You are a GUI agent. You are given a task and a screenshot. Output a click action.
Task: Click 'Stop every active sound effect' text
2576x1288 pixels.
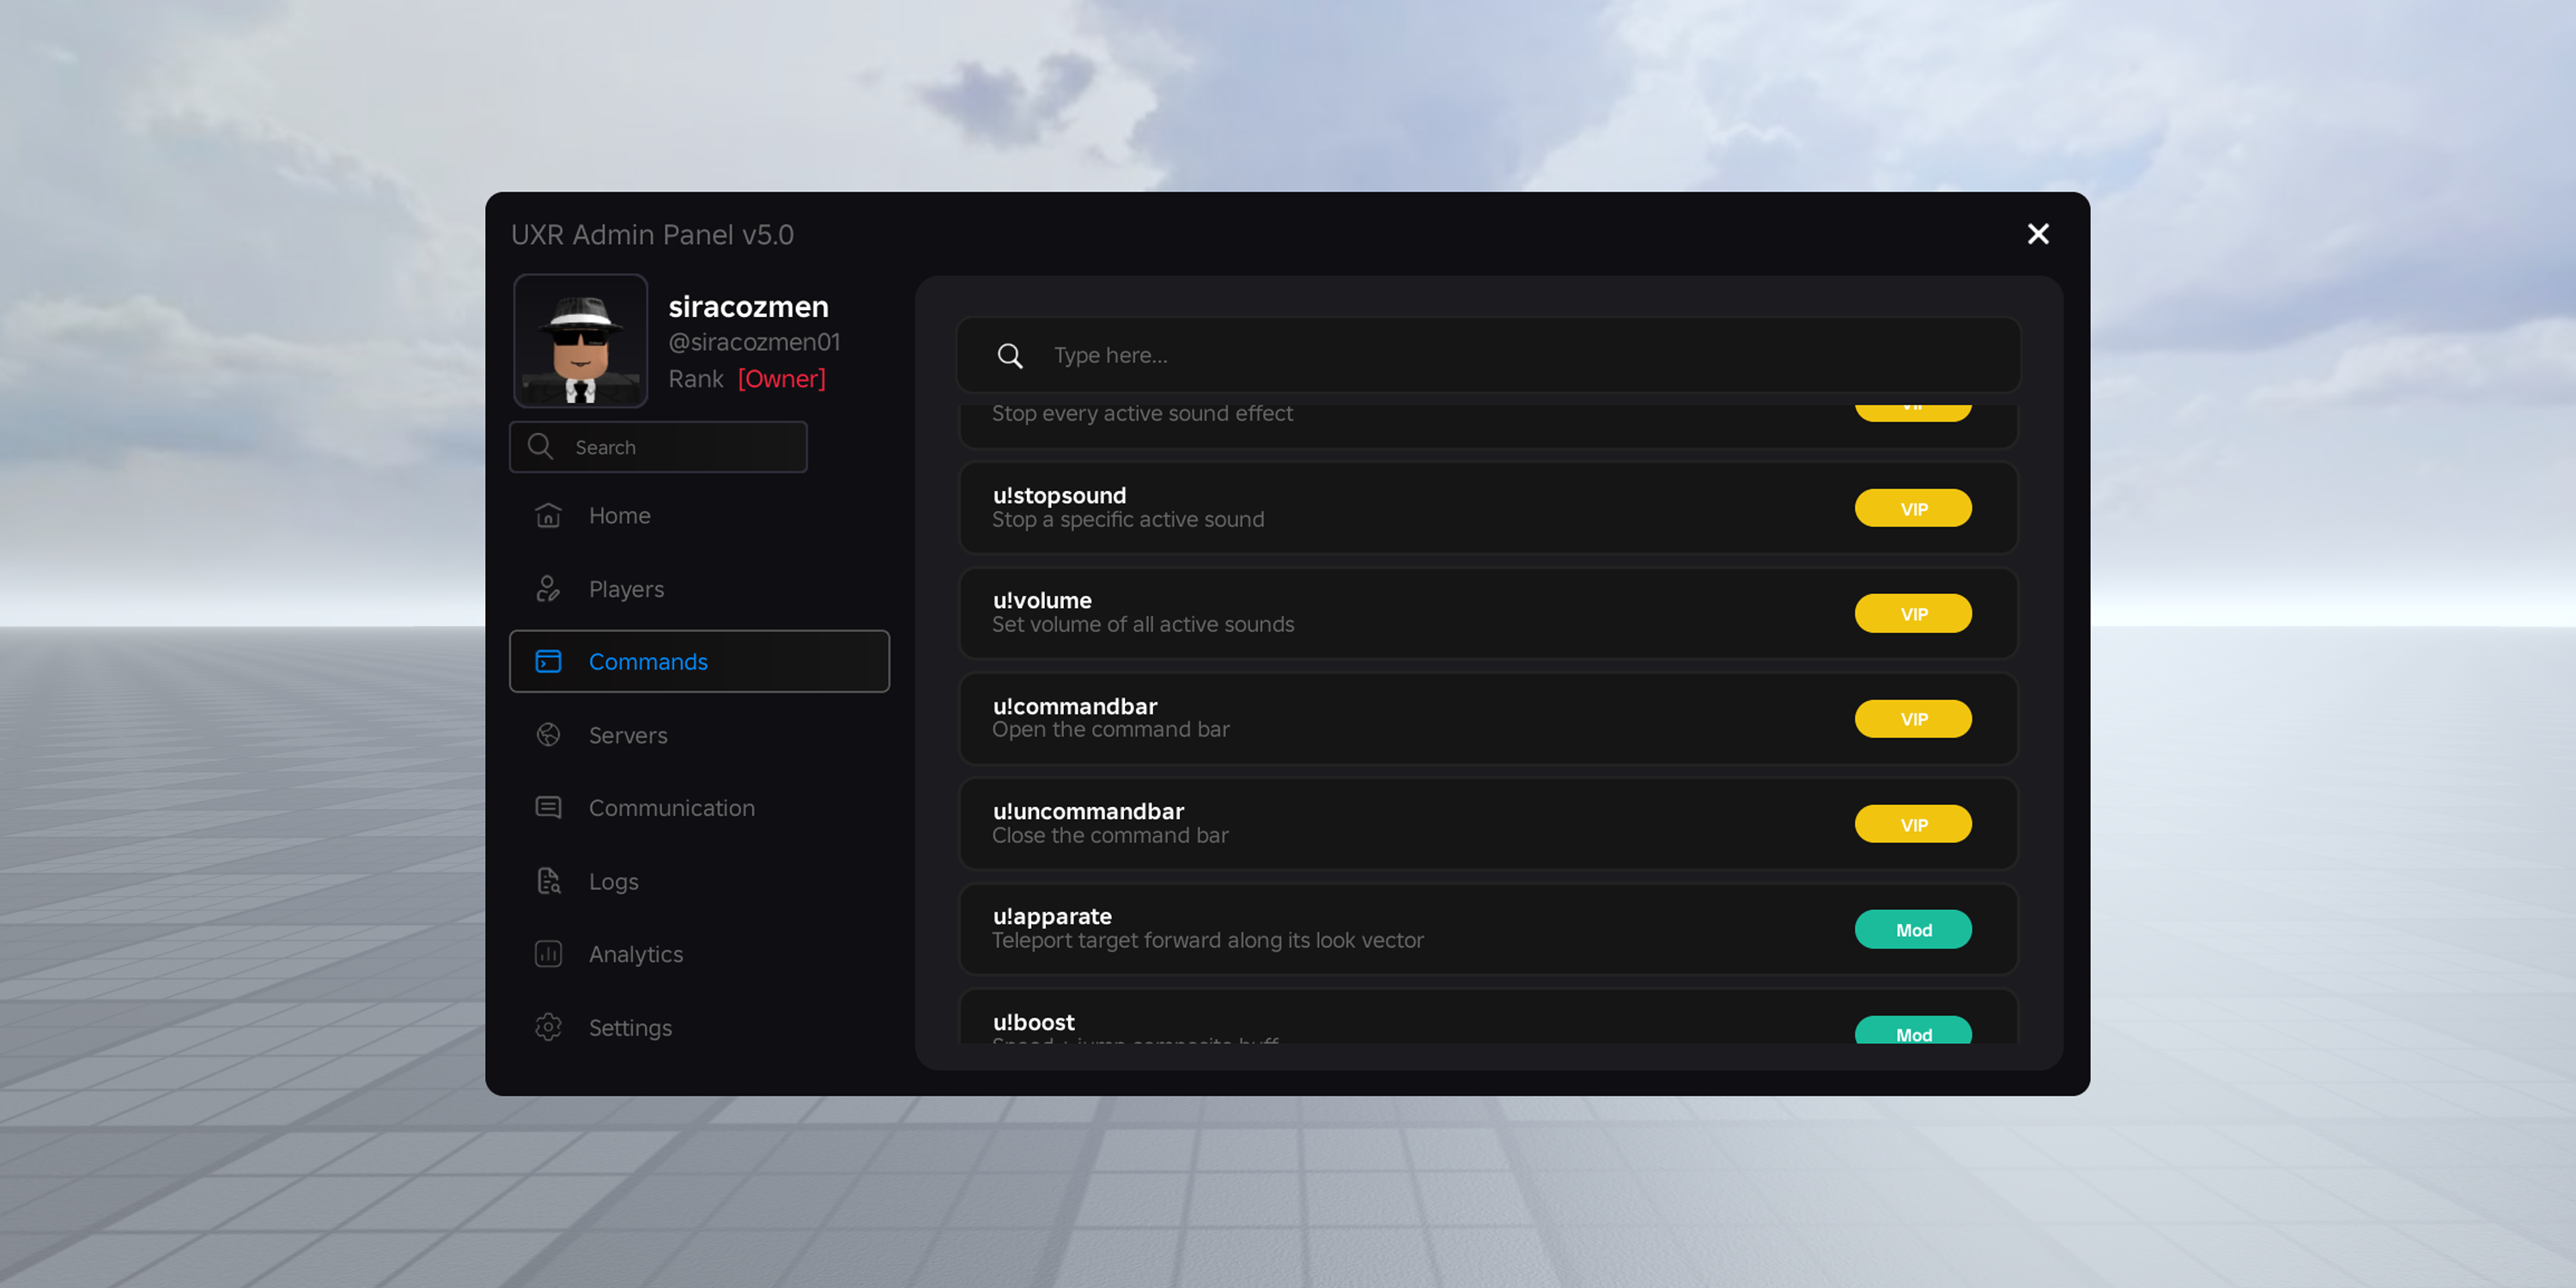click(1142, 413)
